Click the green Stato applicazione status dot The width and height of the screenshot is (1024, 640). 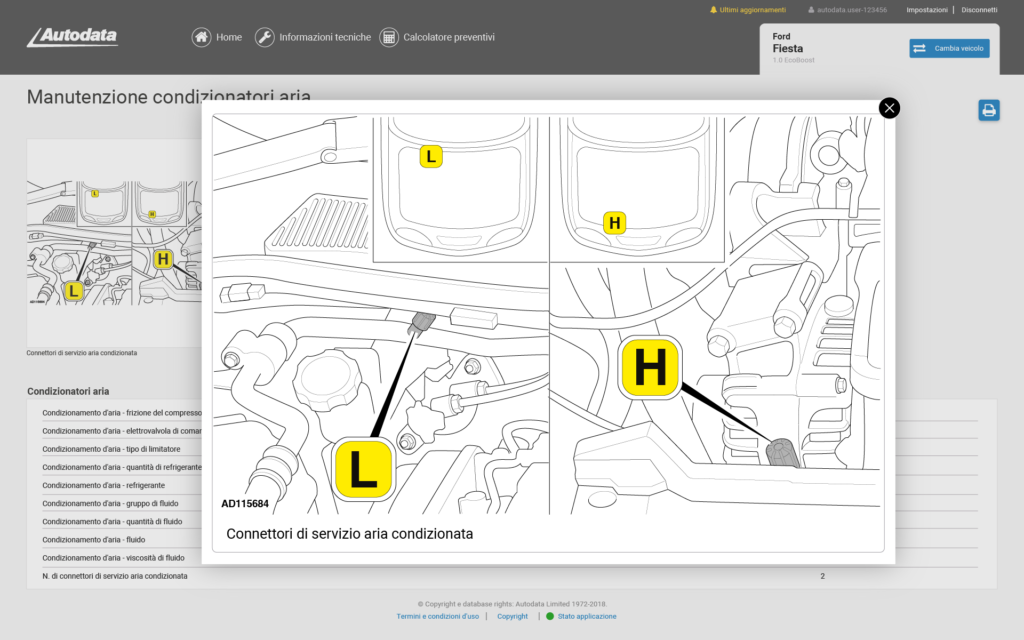point(550,616)
